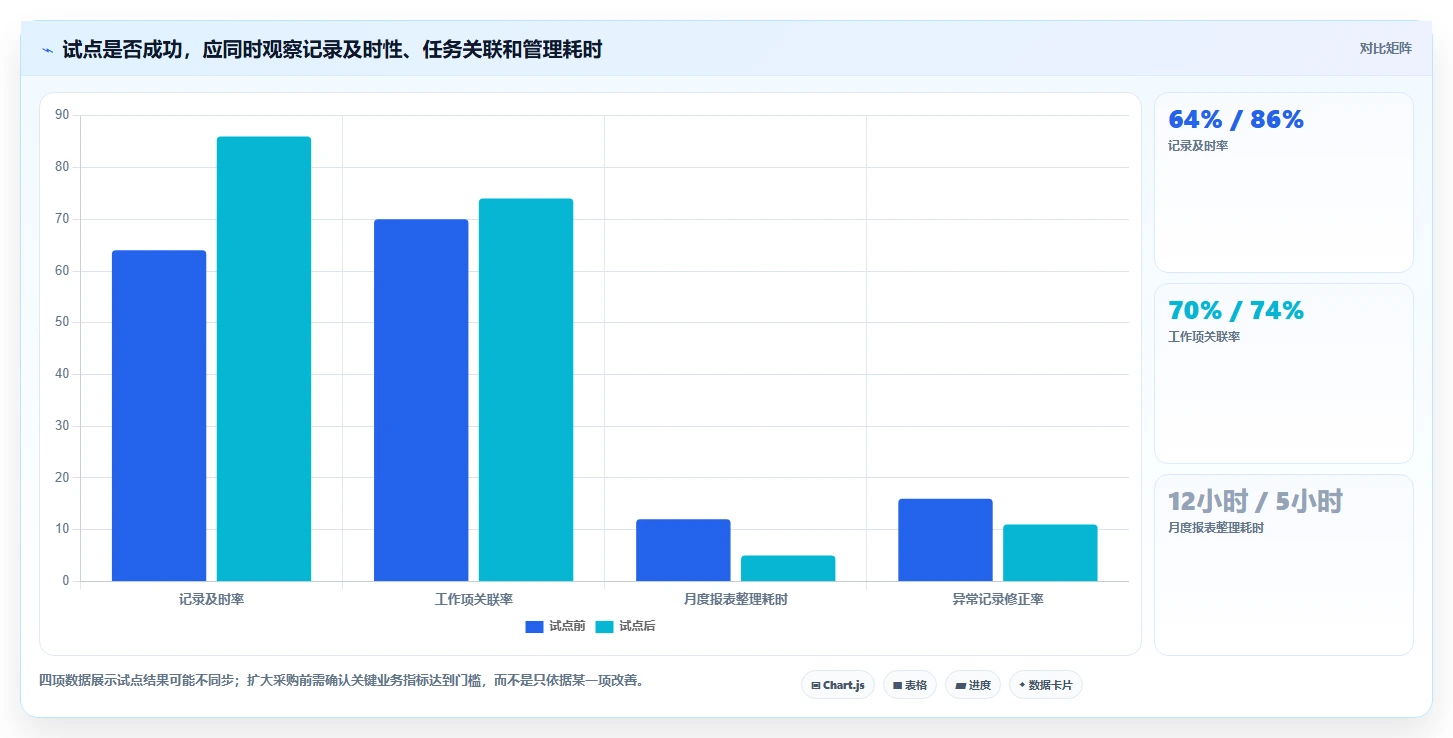This screenshot has width=1453, height=738.
Task: Click the 试点后 bar for 月度报表整理耗时
Action: [788, 568]
